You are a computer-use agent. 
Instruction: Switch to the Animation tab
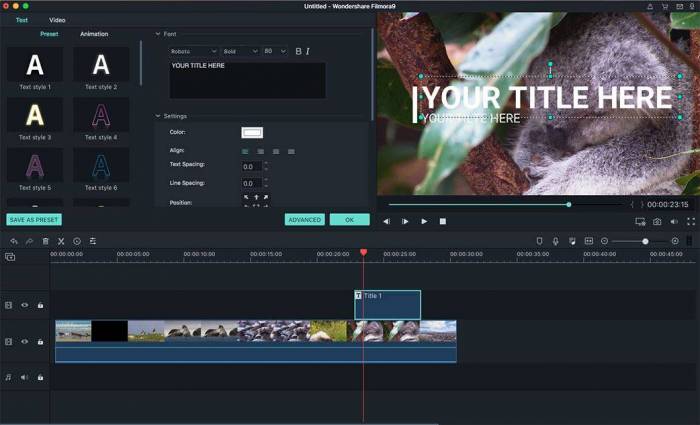pos(94,34)
